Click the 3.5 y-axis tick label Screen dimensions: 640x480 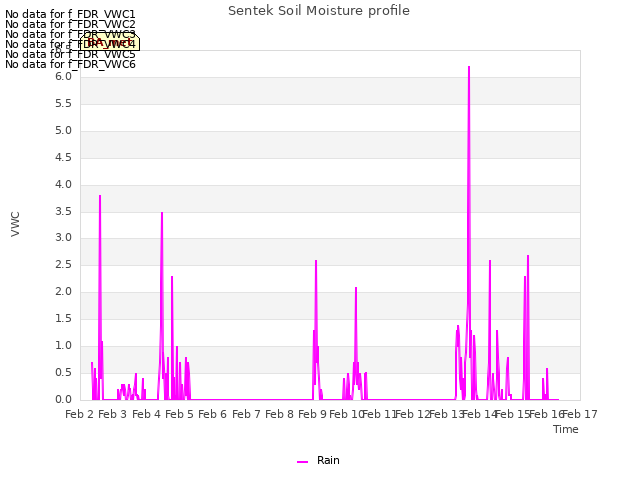pos(63,211)
